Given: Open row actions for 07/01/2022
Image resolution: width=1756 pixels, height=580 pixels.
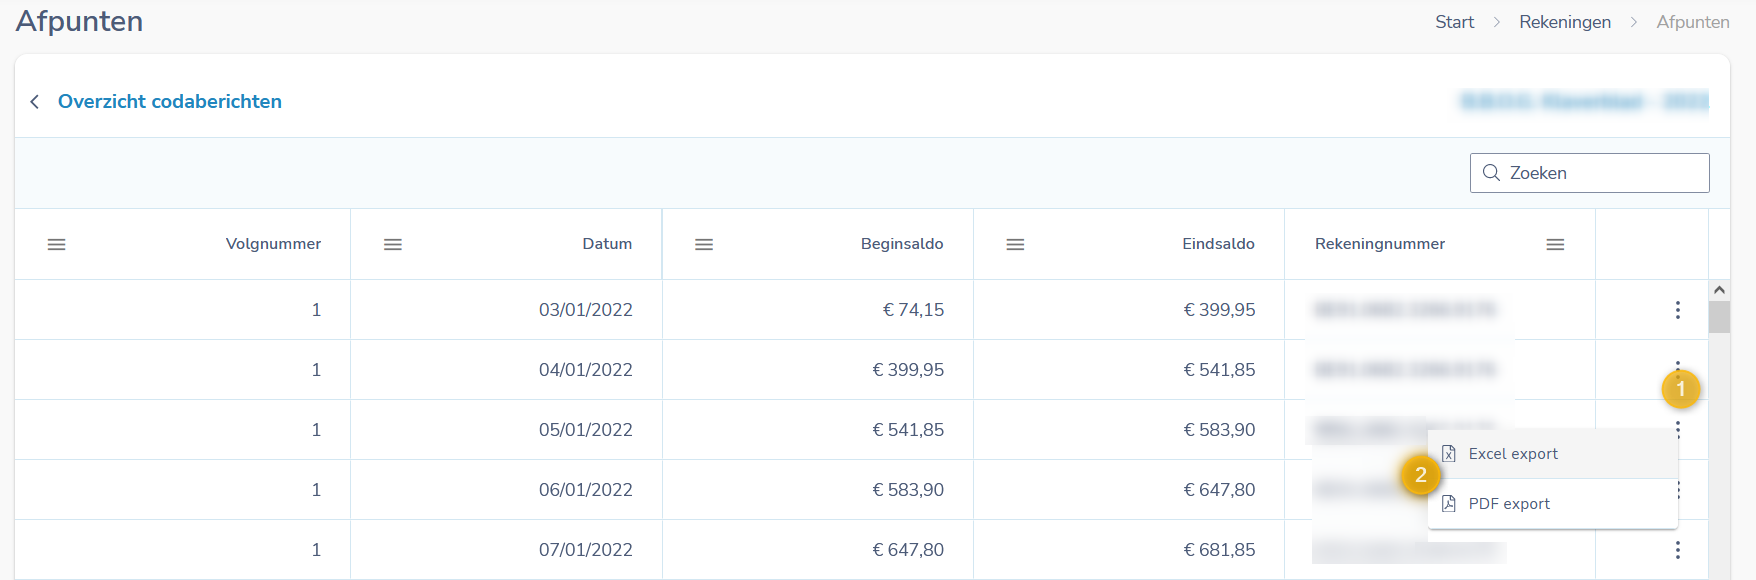Looking at the screenshot, I should click(x=1677, y=550).
